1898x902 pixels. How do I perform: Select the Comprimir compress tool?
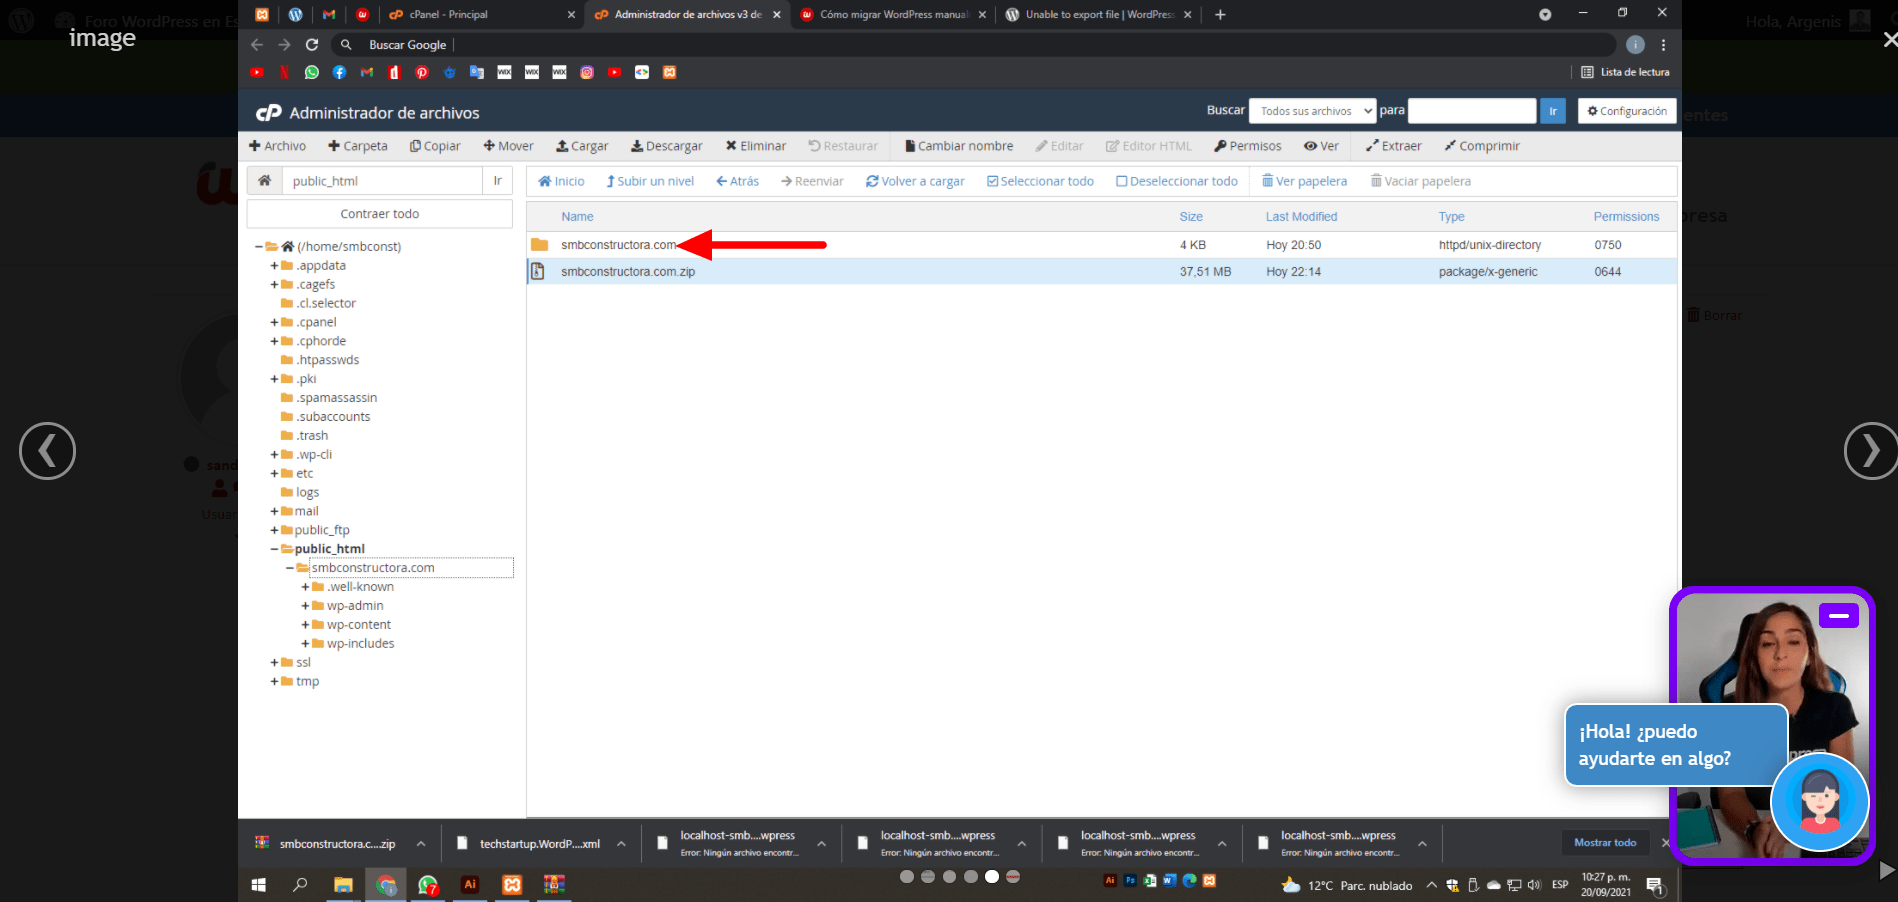[1481, 146]
